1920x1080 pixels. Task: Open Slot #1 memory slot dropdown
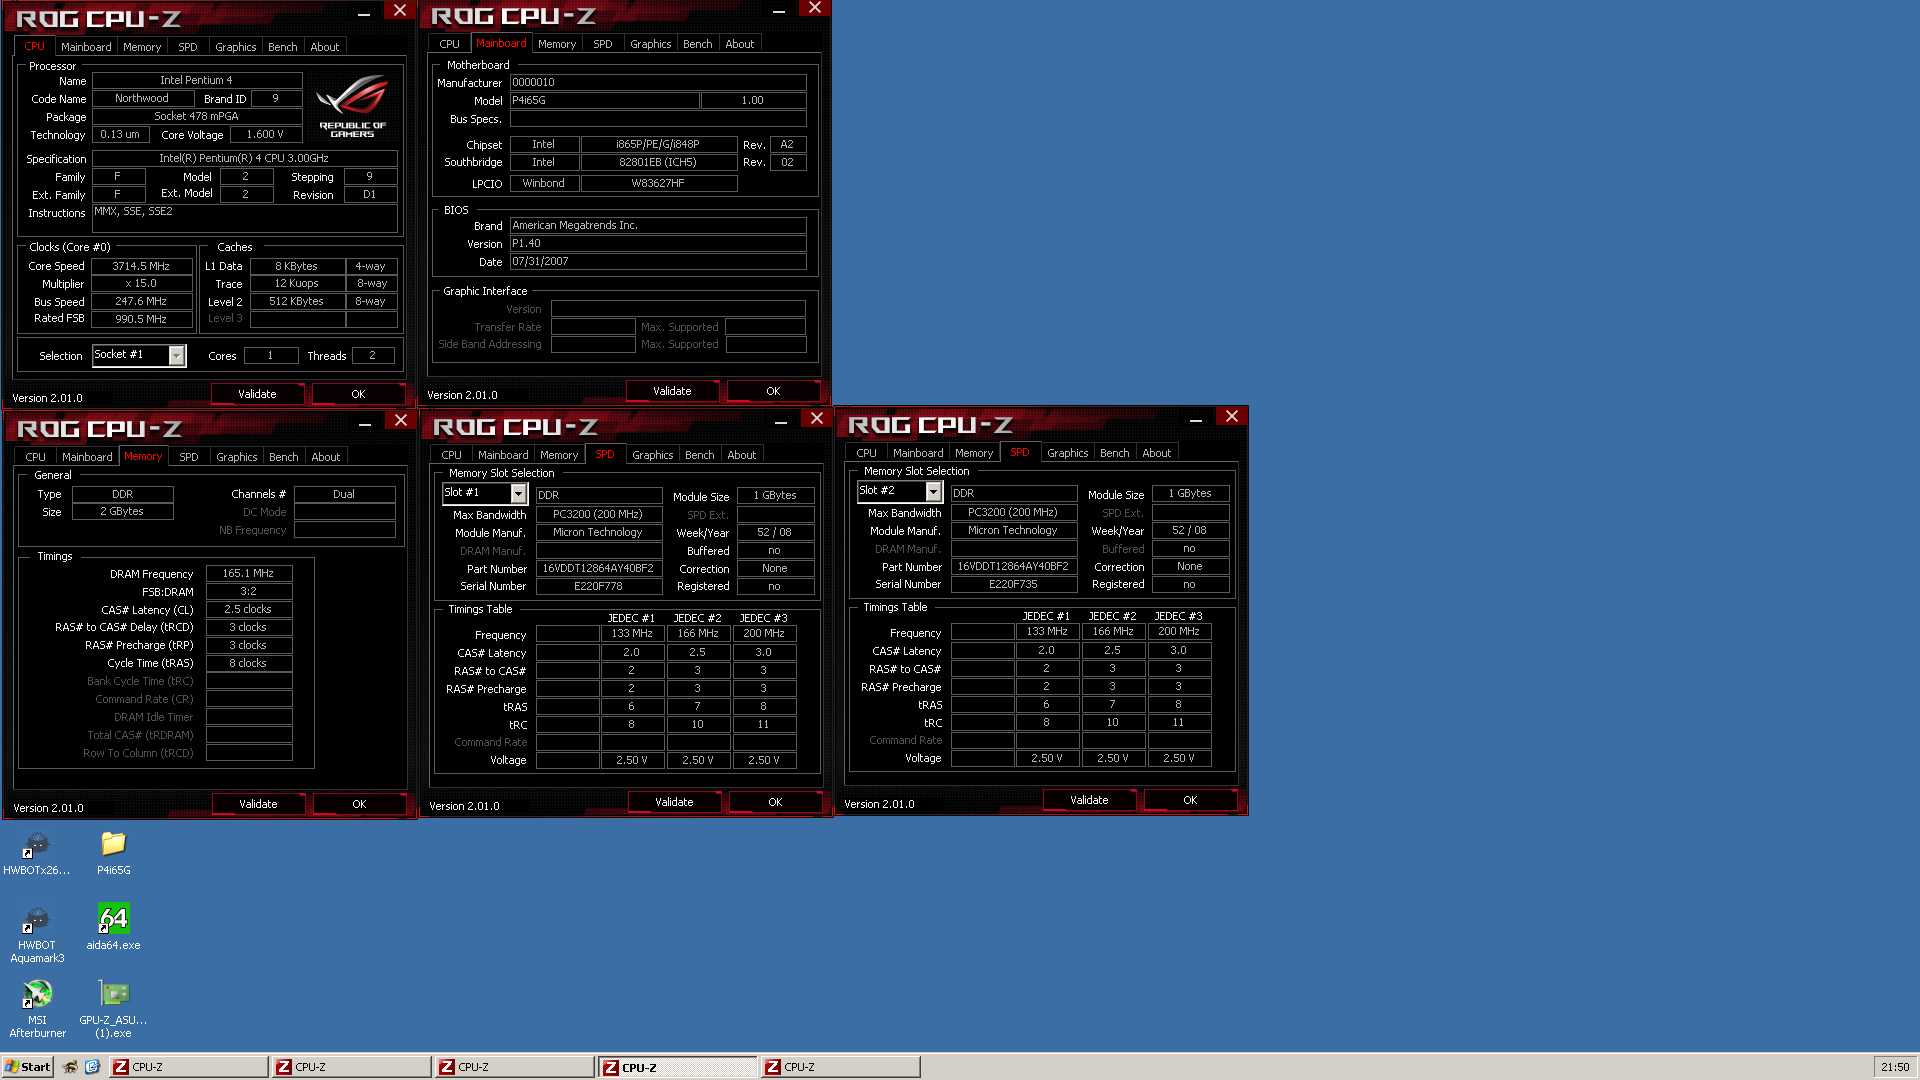(x=518, y=493)
